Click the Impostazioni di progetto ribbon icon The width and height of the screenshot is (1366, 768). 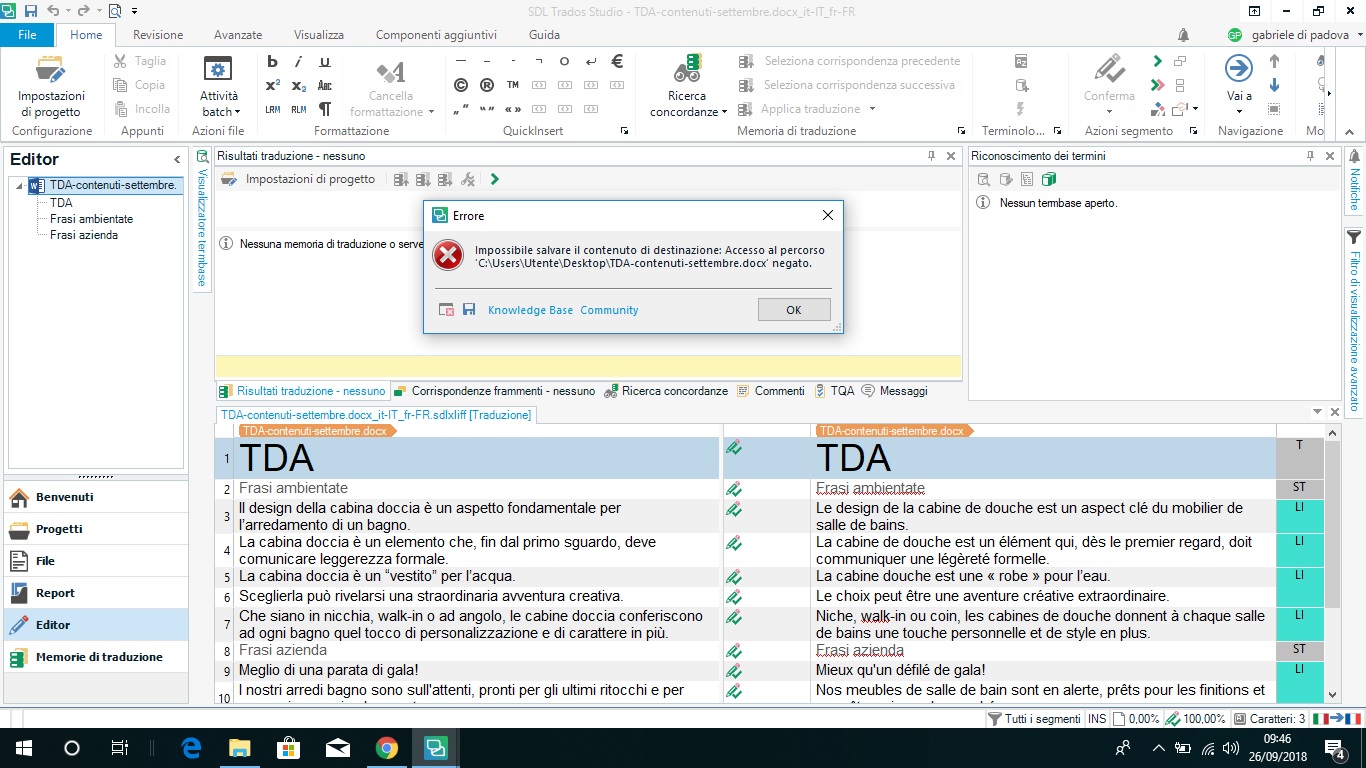point(51,72)
